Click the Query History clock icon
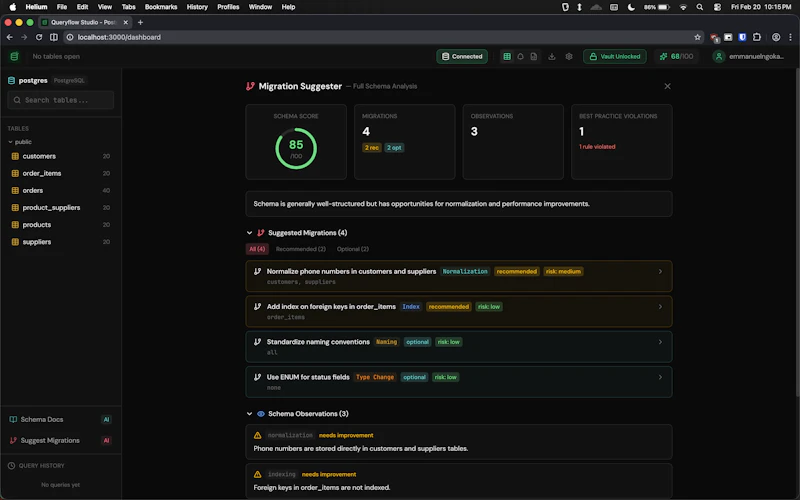The width and height of the screenshot is (800, 500). pyautogui.click(x=11, y=466)
